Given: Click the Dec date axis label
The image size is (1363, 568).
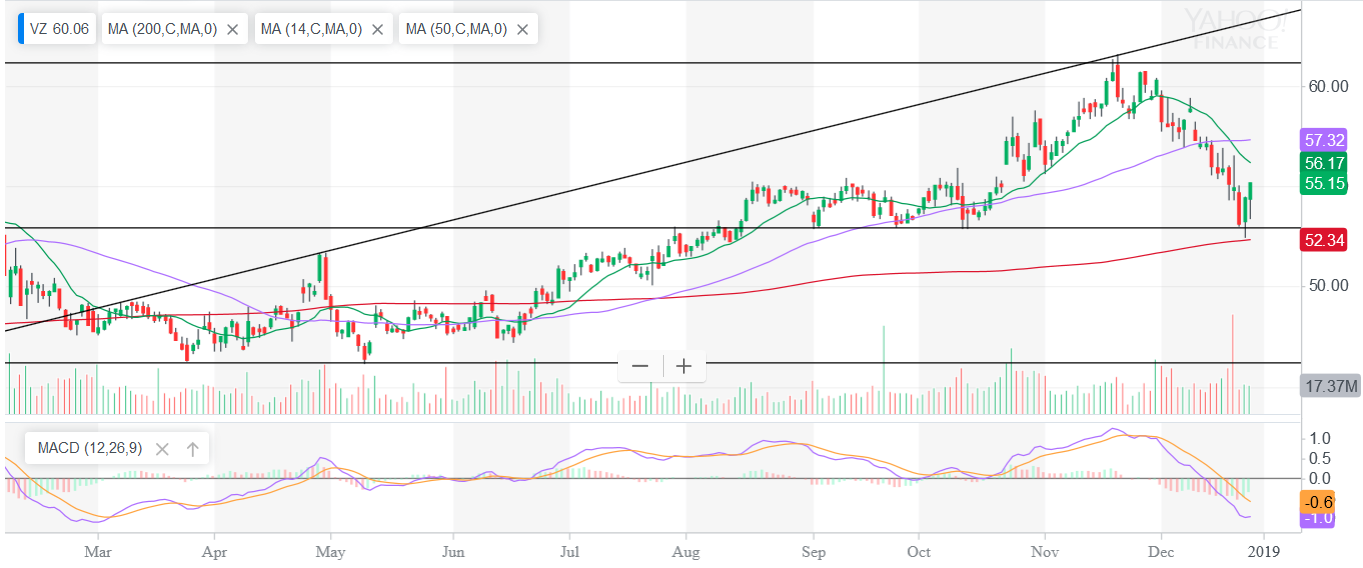Looking at the screenshot, I should click(x=1160, y=551).
